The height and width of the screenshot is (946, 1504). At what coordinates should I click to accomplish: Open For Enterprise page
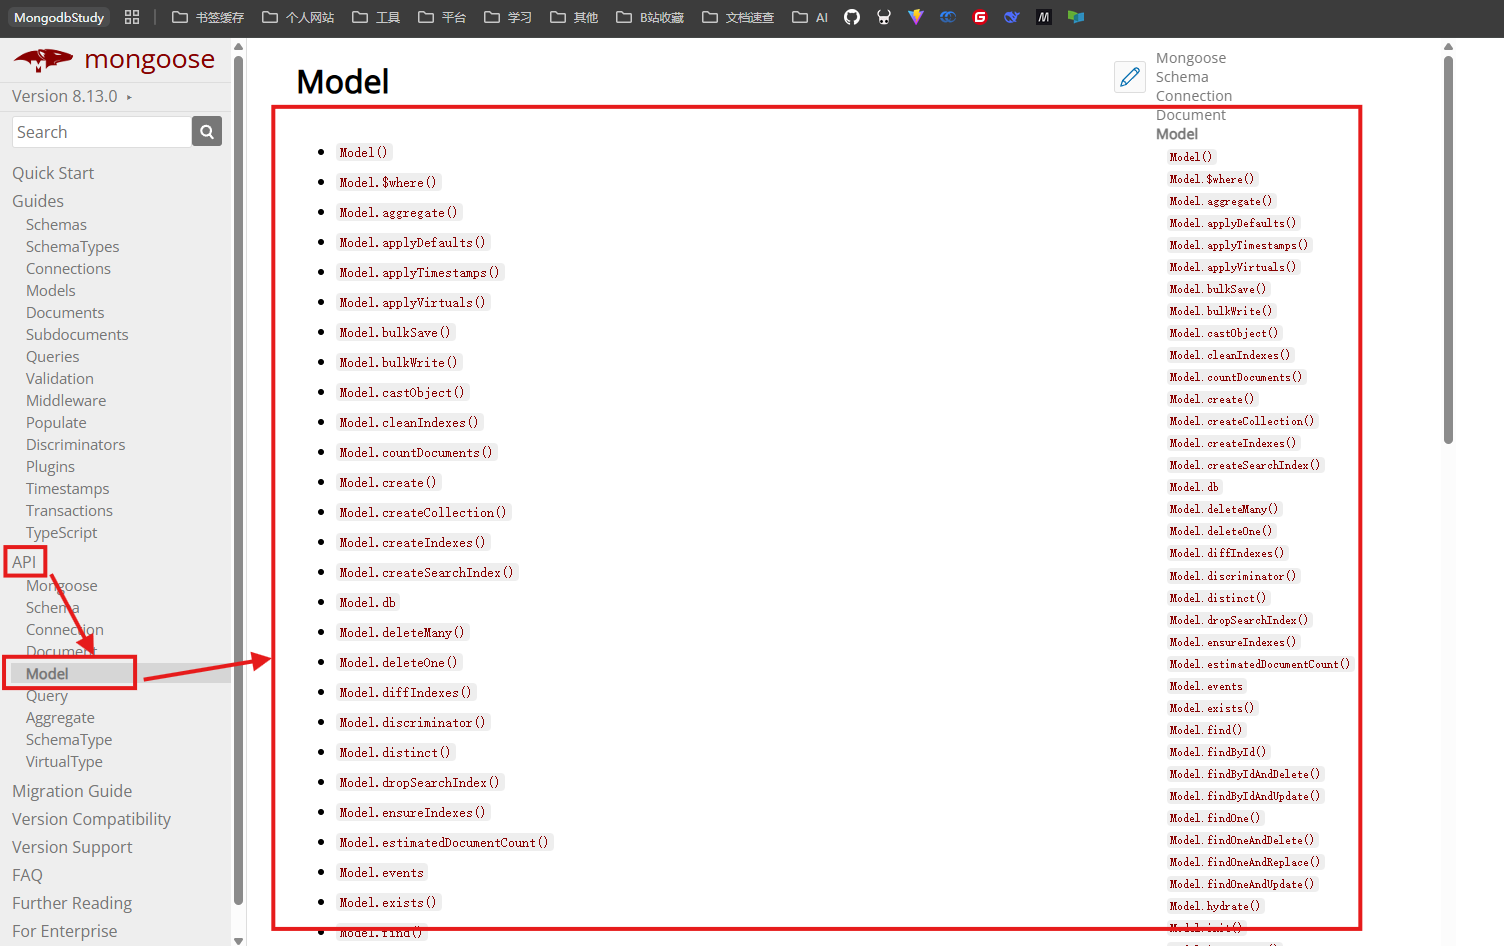click(64, 931)
